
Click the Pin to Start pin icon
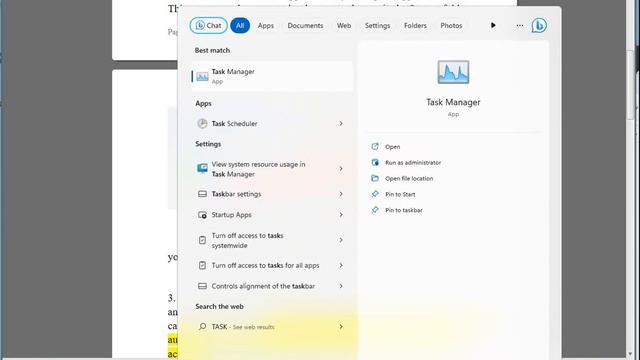click(x=375, y=194)
